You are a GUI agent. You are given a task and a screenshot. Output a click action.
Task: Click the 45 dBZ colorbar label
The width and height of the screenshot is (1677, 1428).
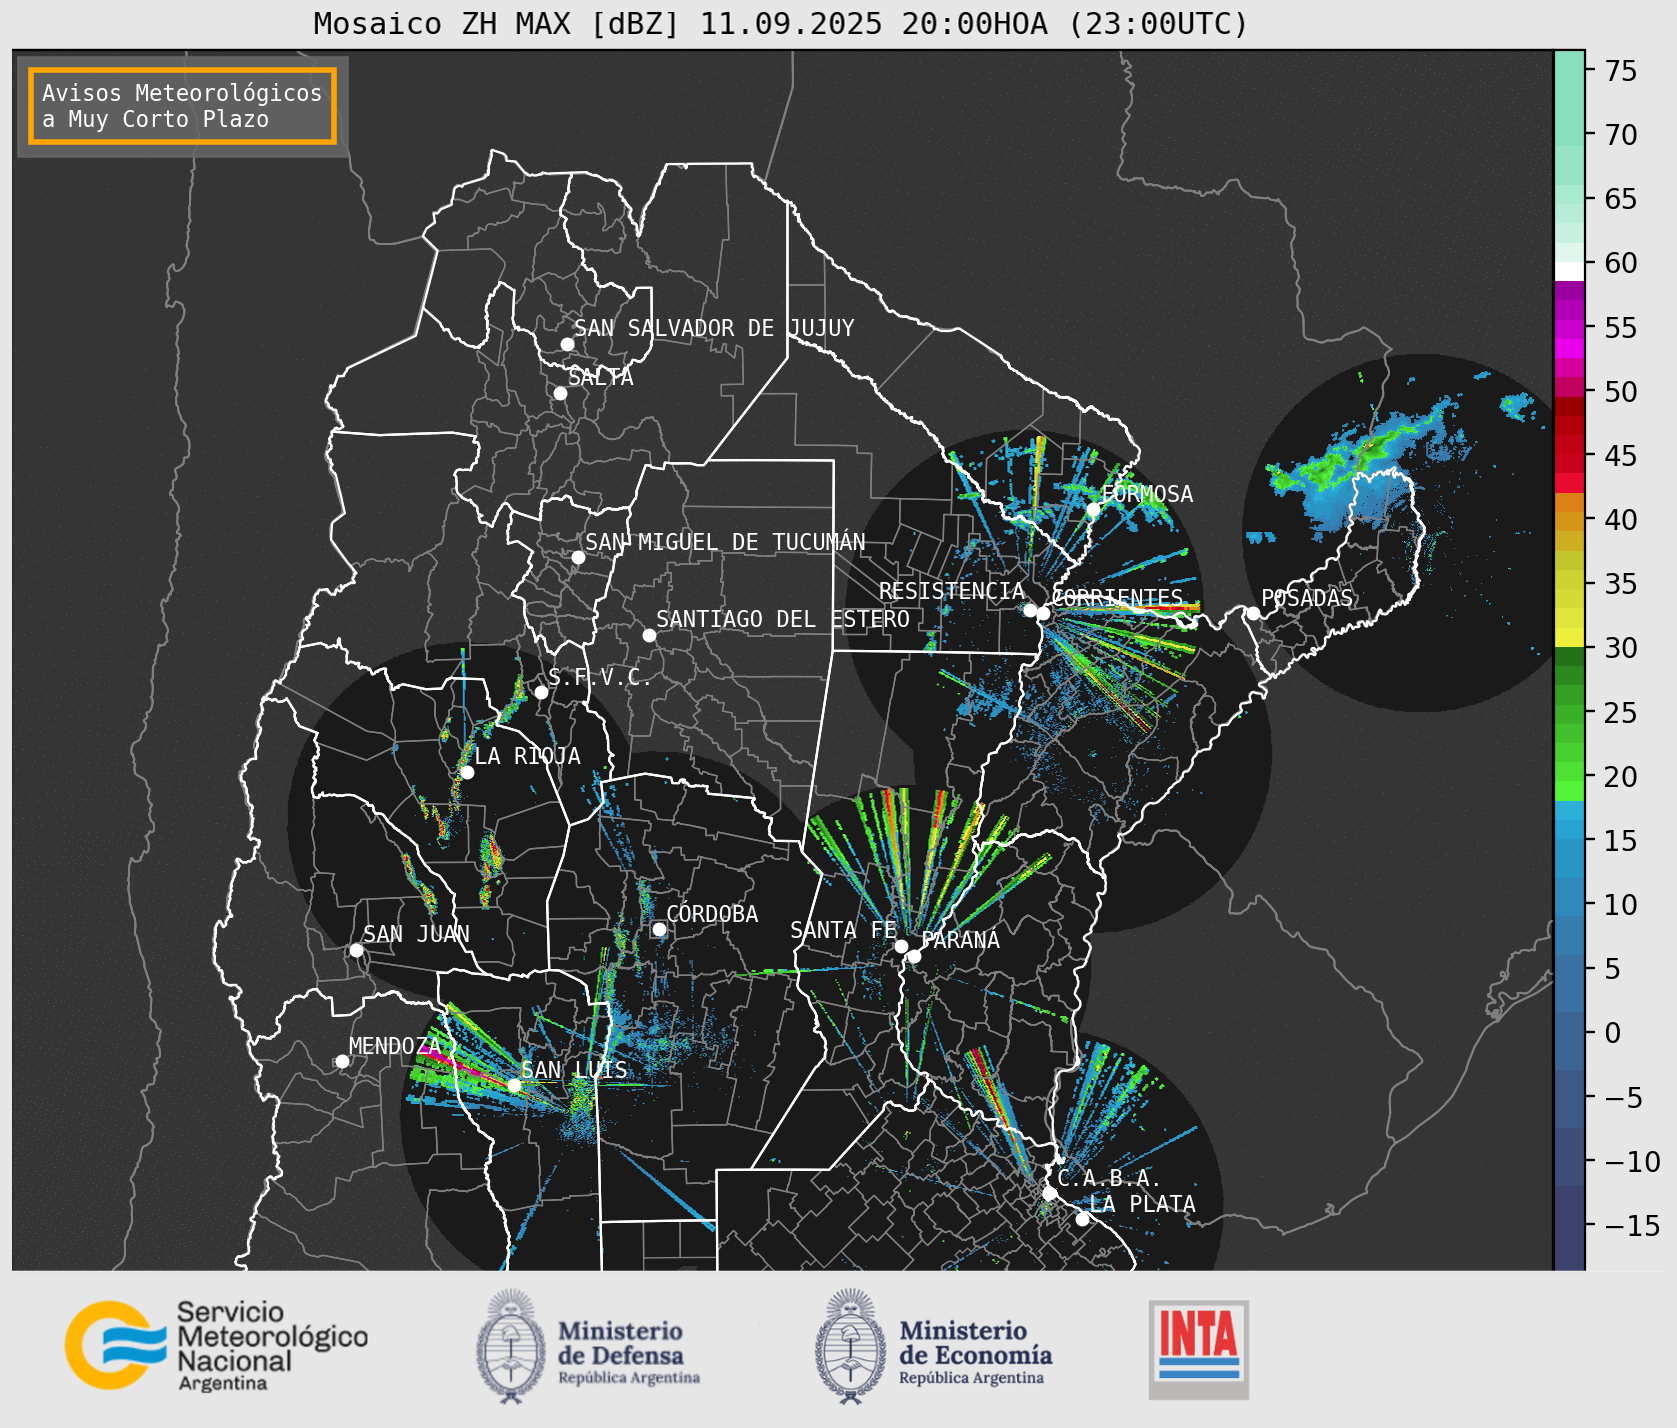(1621, 456)
